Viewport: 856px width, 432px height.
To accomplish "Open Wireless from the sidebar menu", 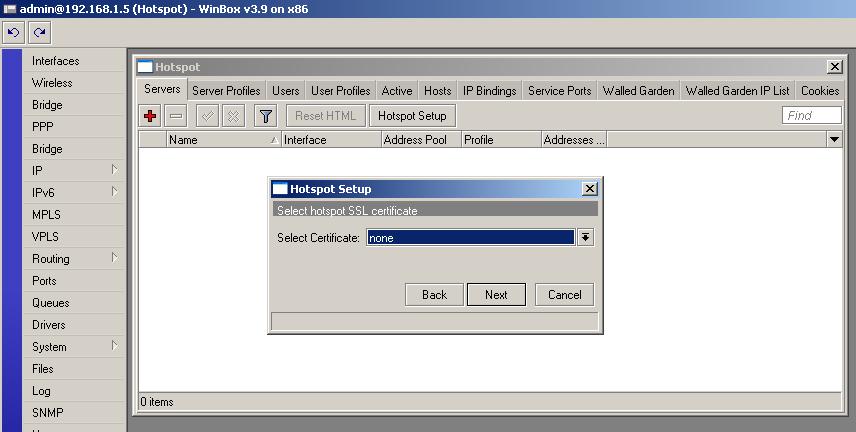I will [52, 82].
